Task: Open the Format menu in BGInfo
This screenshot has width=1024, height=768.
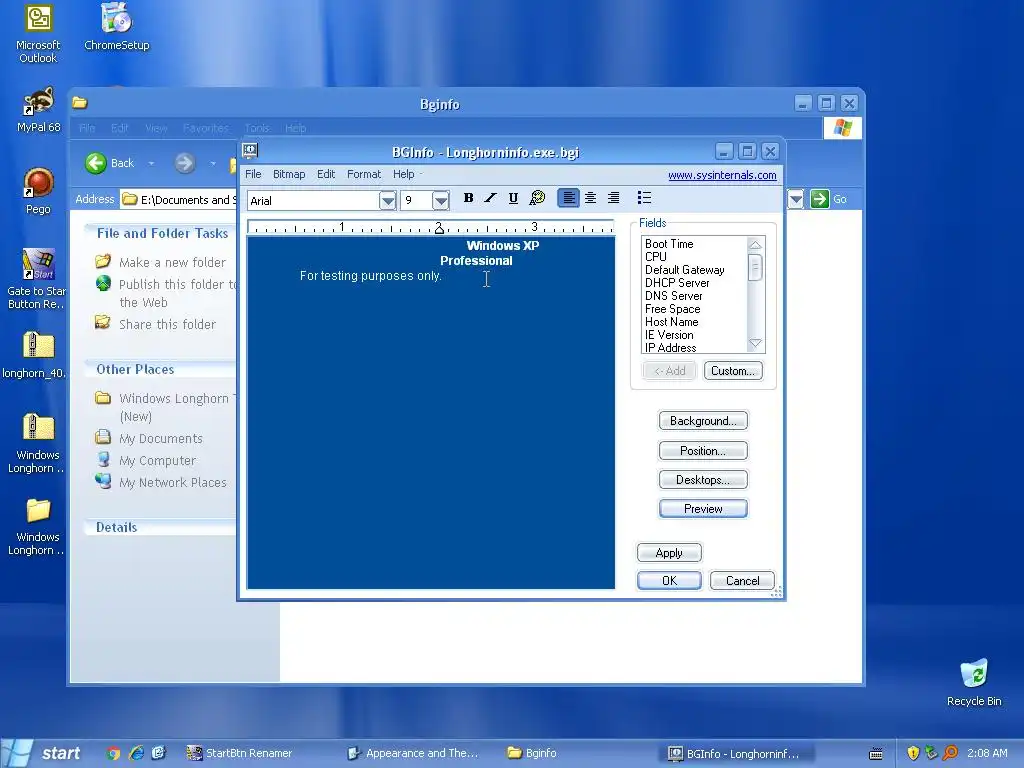Action: 364,174
